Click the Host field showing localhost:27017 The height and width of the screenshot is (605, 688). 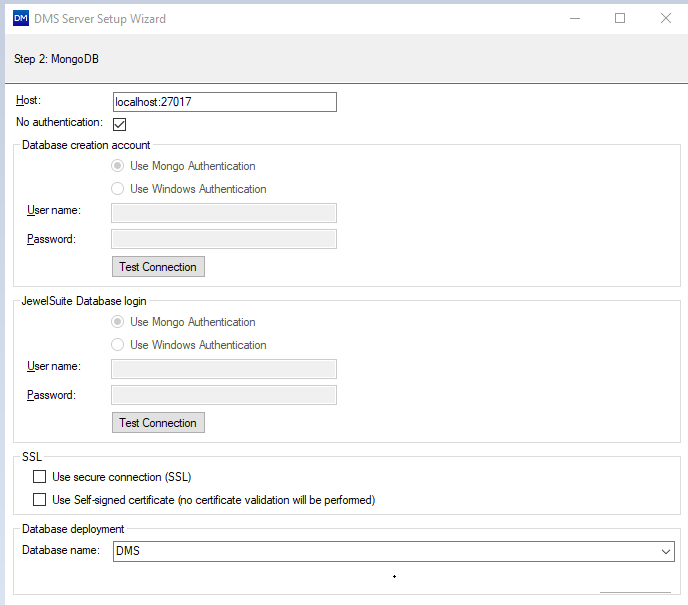coord(224,102)
